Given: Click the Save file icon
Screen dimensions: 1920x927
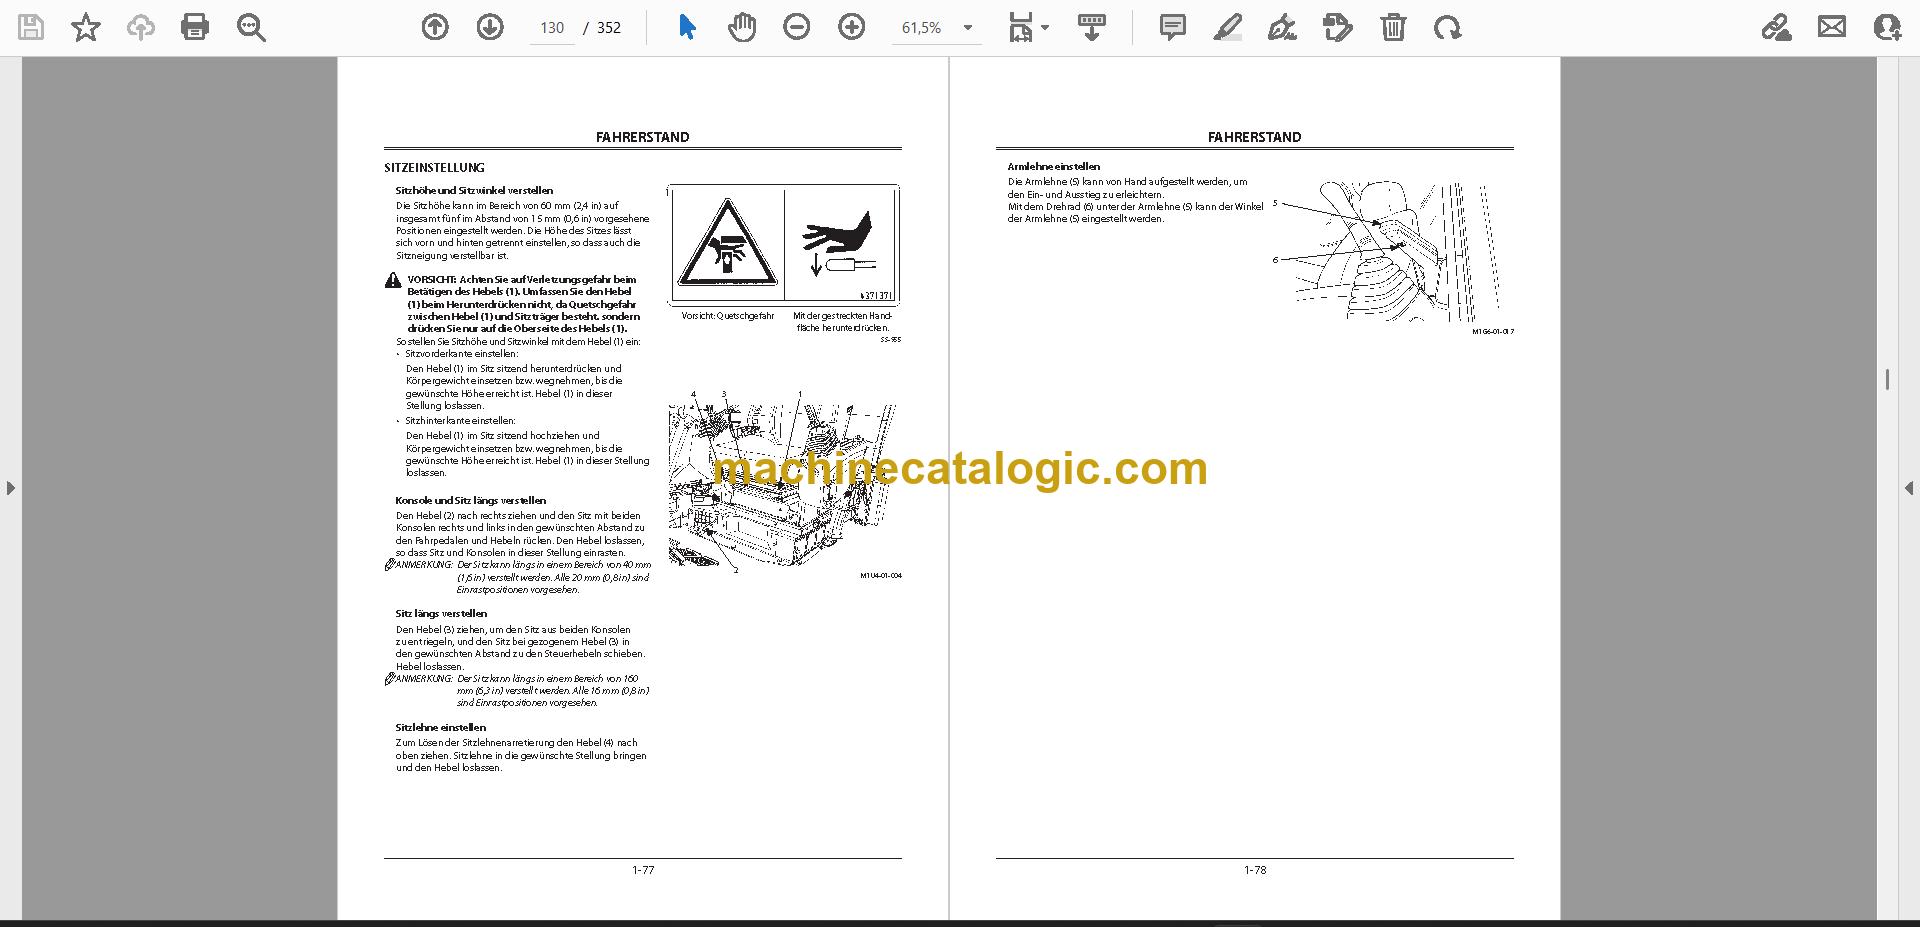Looking at the screenshot, I should click(31, 27).
